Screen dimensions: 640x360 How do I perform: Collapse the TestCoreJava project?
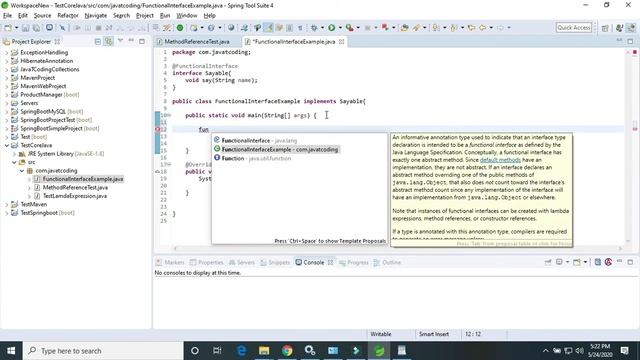(x=7, y=145)
